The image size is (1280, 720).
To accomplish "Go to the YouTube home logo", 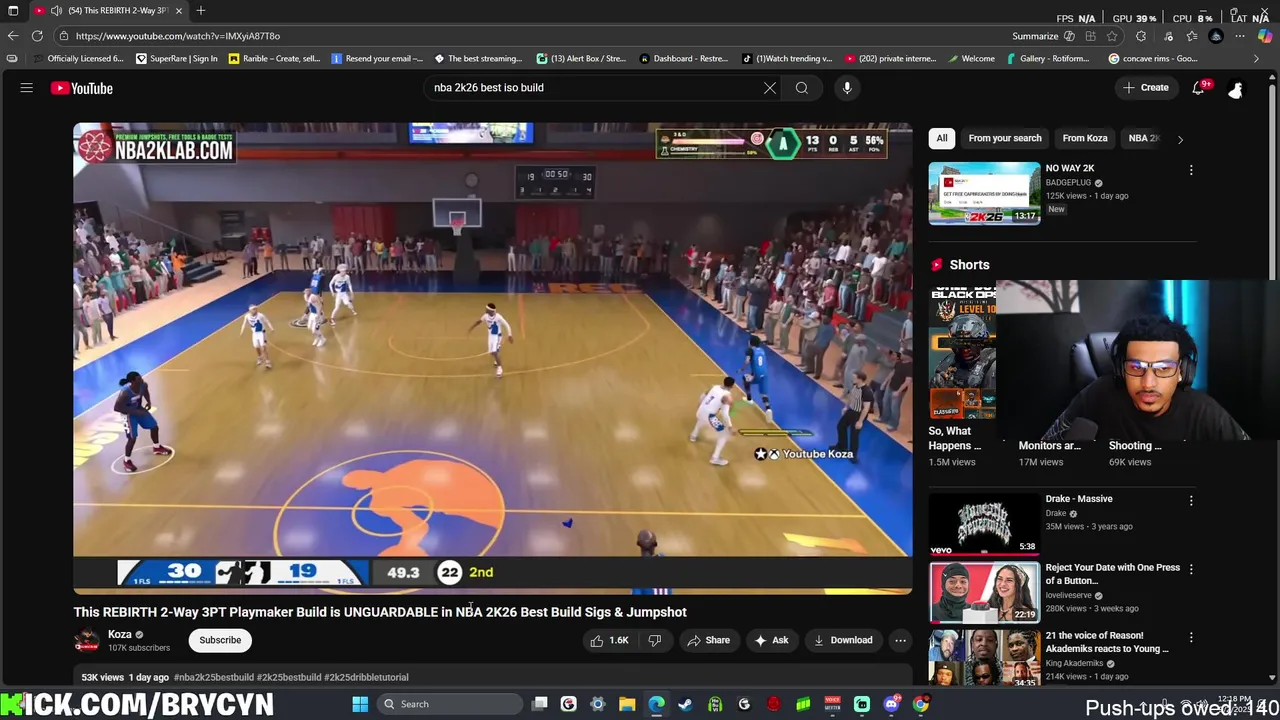I will (x=82, y=88).
